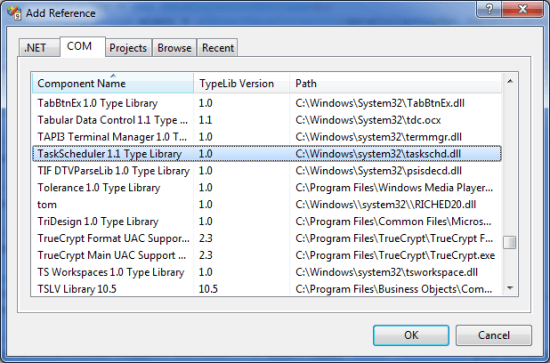Sort by Component Name column header

tap(113, 83)
